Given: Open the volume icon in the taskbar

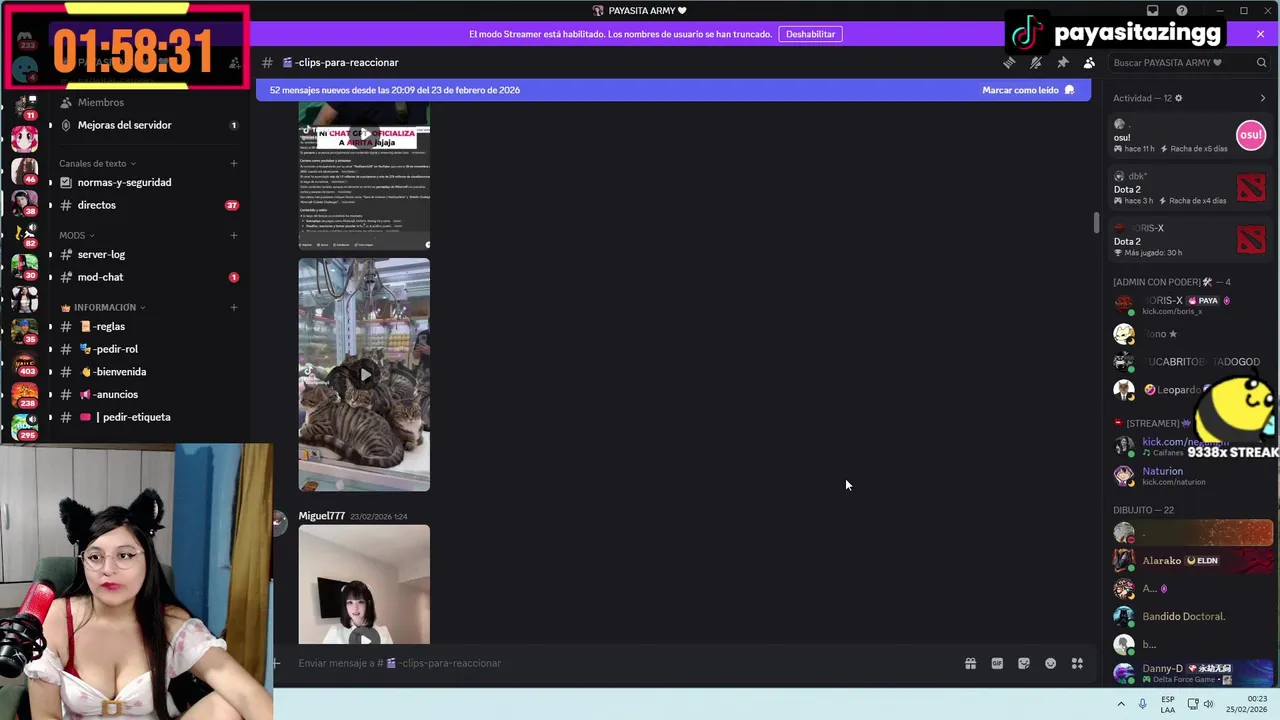Looking at the screenshot, I should (1207, 704).
